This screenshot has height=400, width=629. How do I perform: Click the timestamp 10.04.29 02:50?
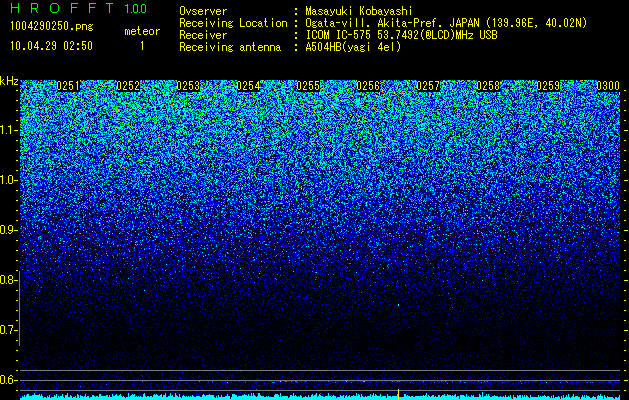[x=52, y=46]
